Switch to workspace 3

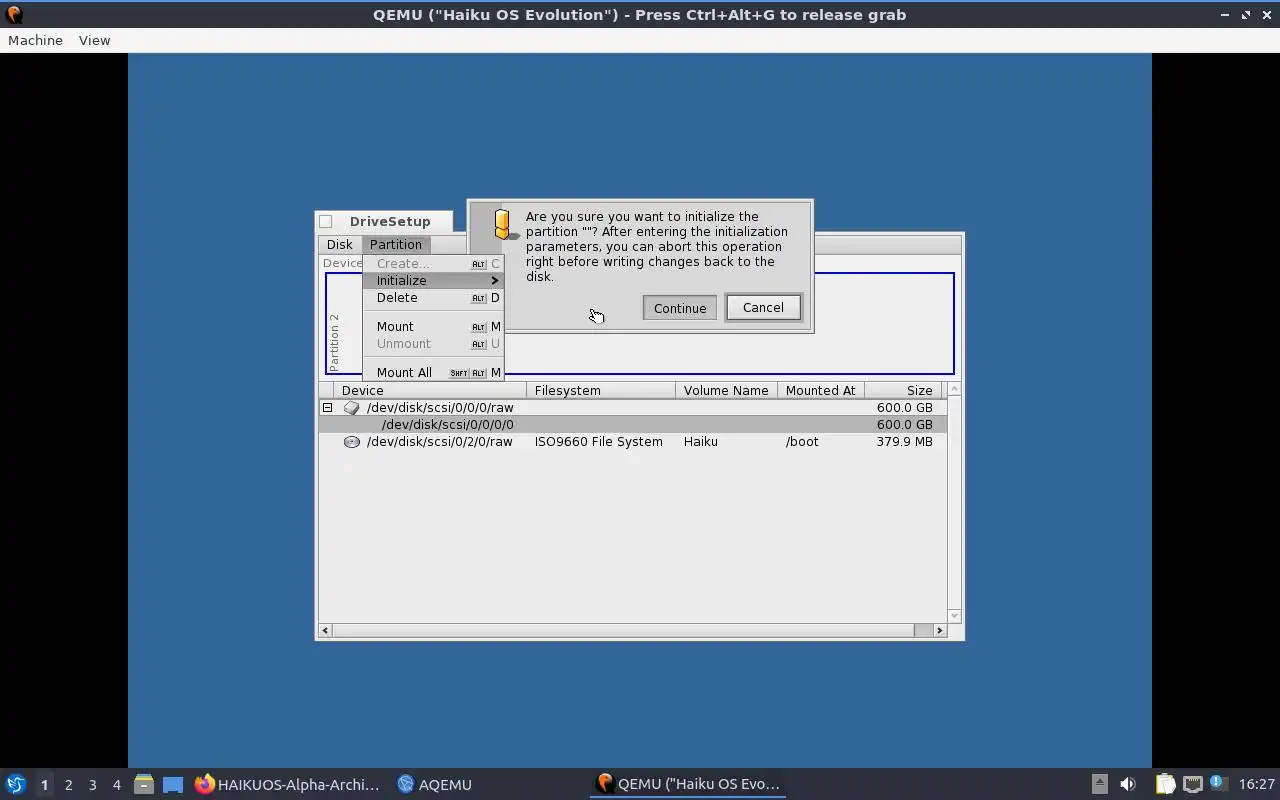pyautogui.click(x=92, y=785)
